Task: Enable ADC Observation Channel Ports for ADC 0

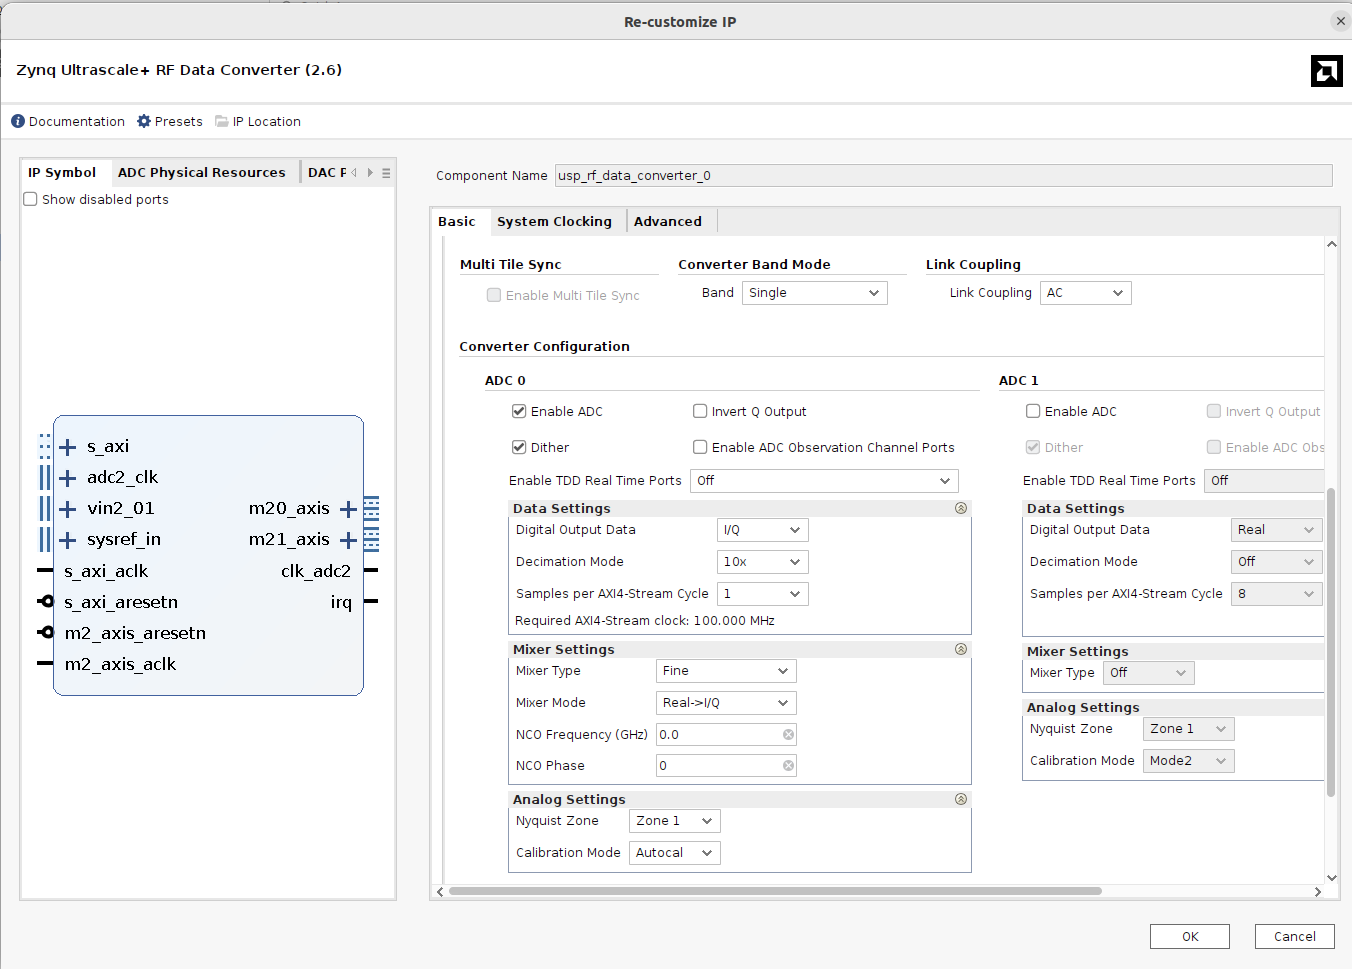Action: tap(700, 447)
